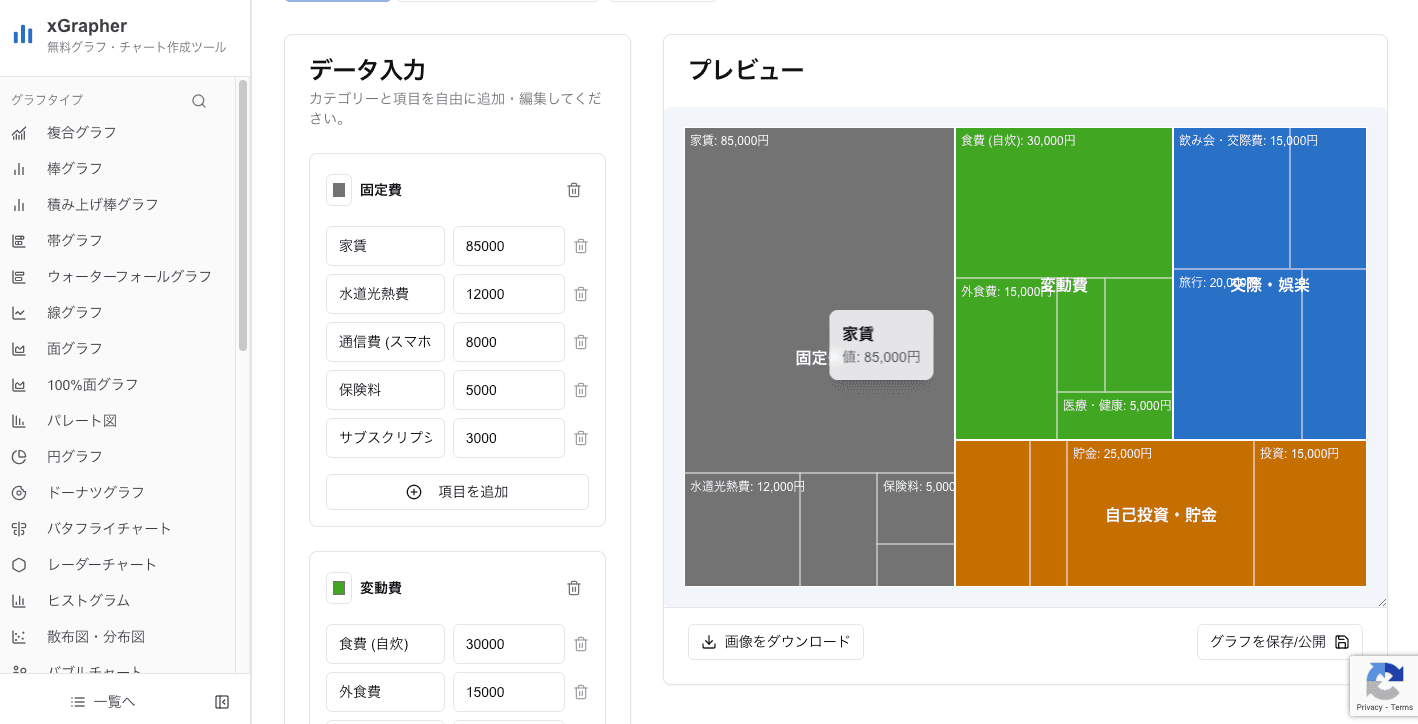Open the green 変動費 color swatch
This screenshot has height=724, width=1418.
pos(339,588)
